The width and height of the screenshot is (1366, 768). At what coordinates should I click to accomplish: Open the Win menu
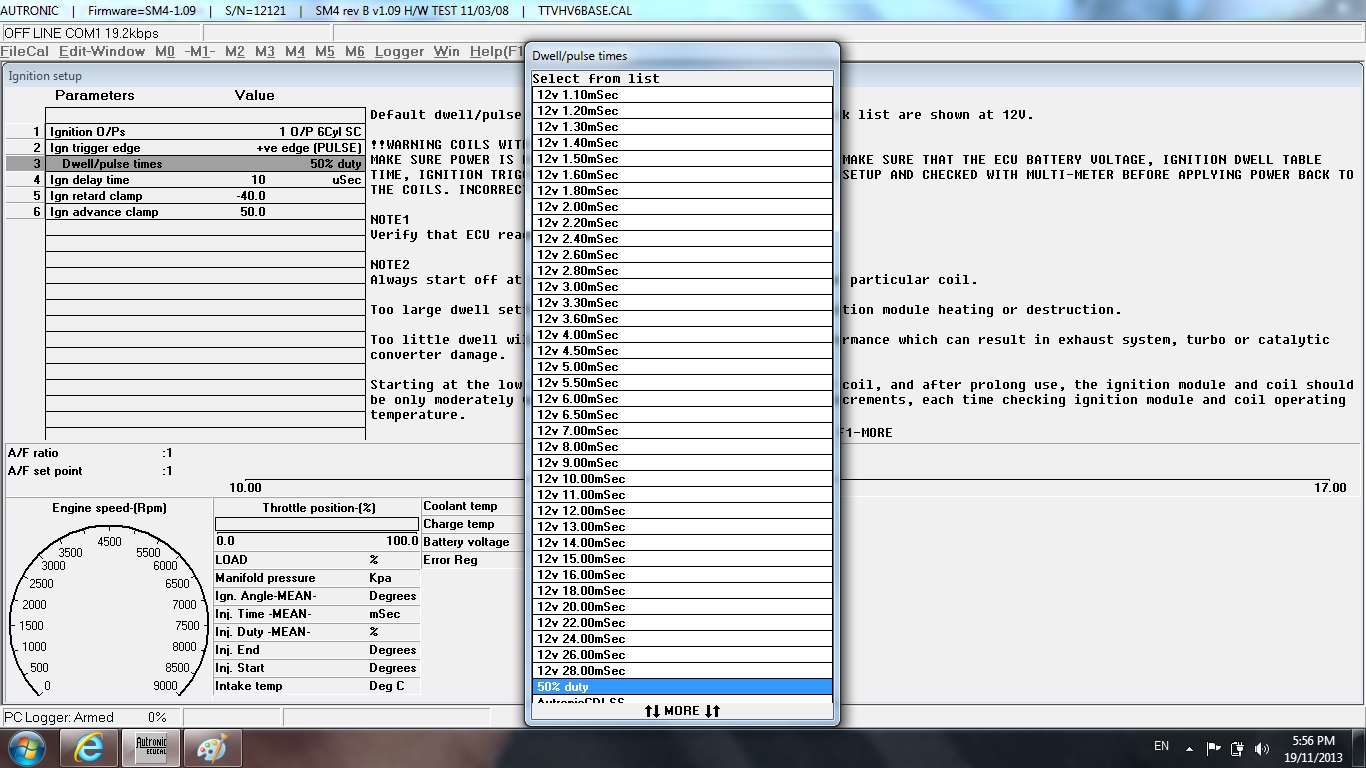click(x=446, y=51)
